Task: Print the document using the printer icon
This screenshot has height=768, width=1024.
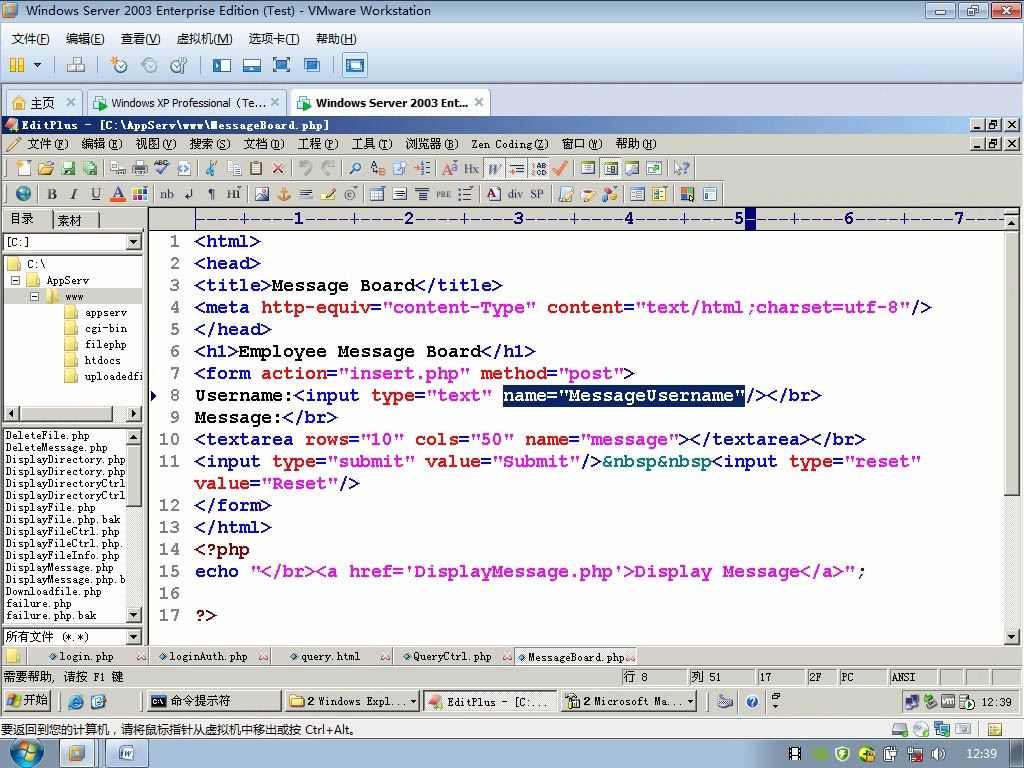Action: pyautogui.click(x=140, y=168)
